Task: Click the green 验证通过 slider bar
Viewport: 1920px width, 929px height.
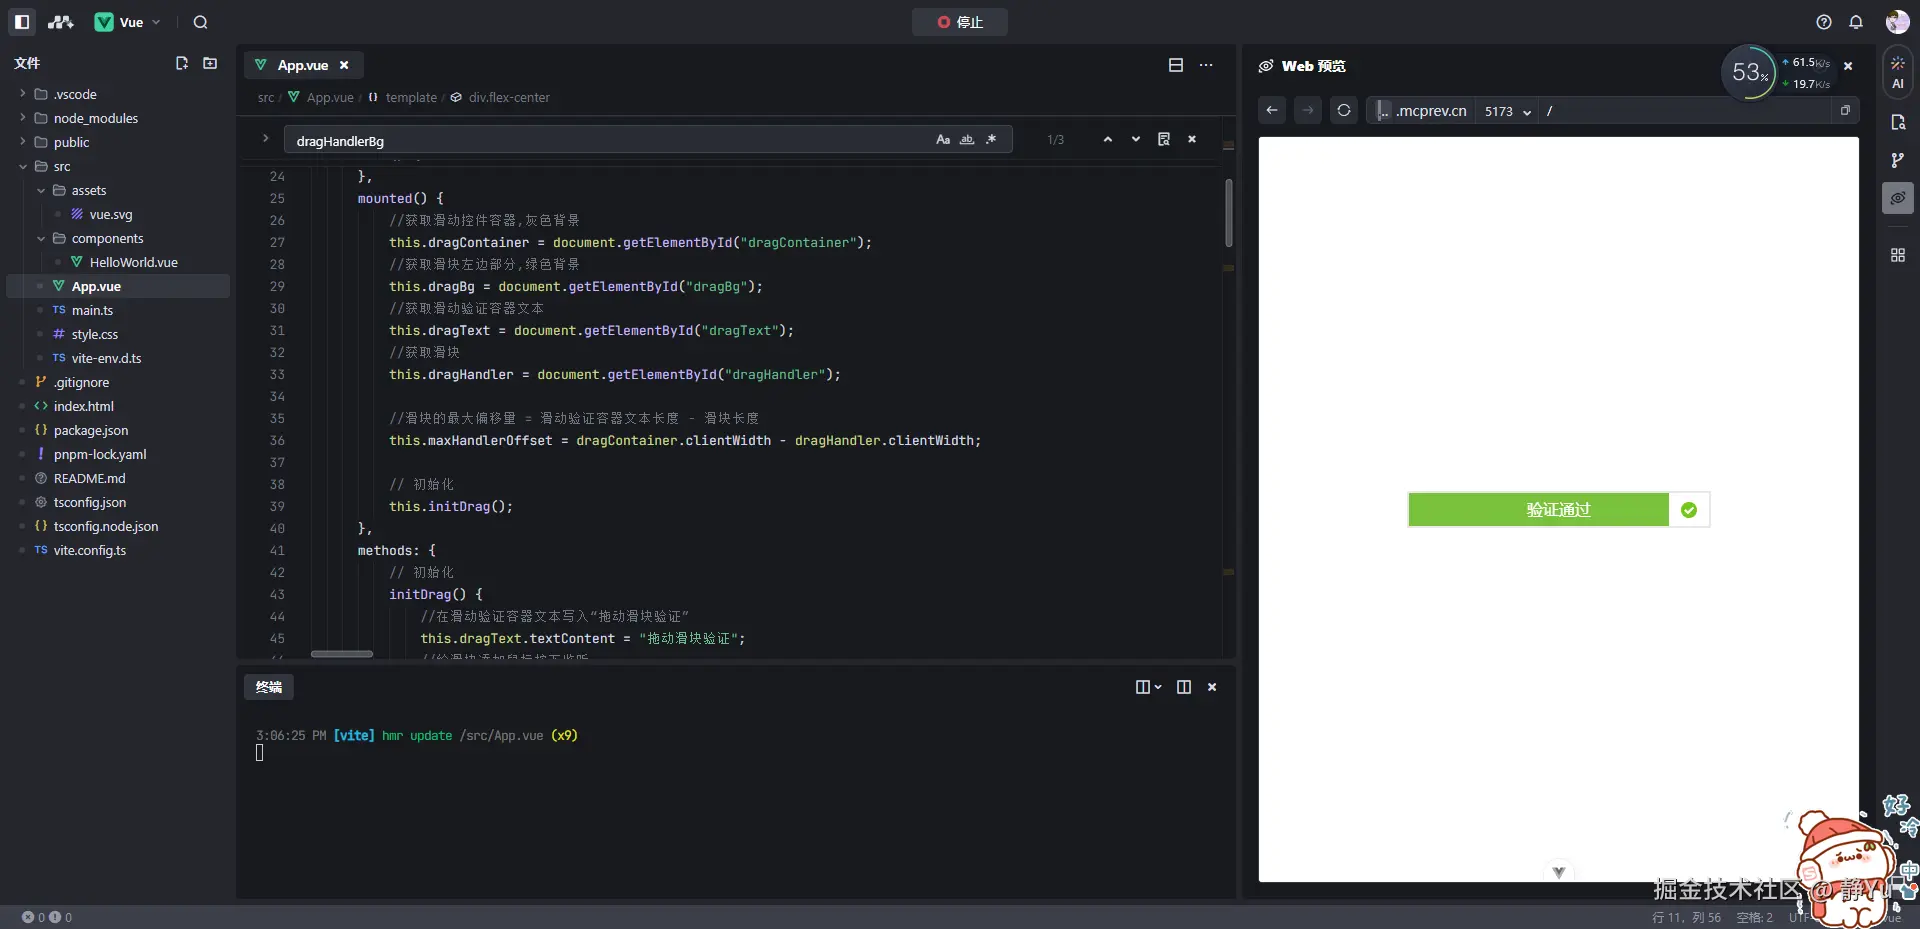Action: [1538, 510]
